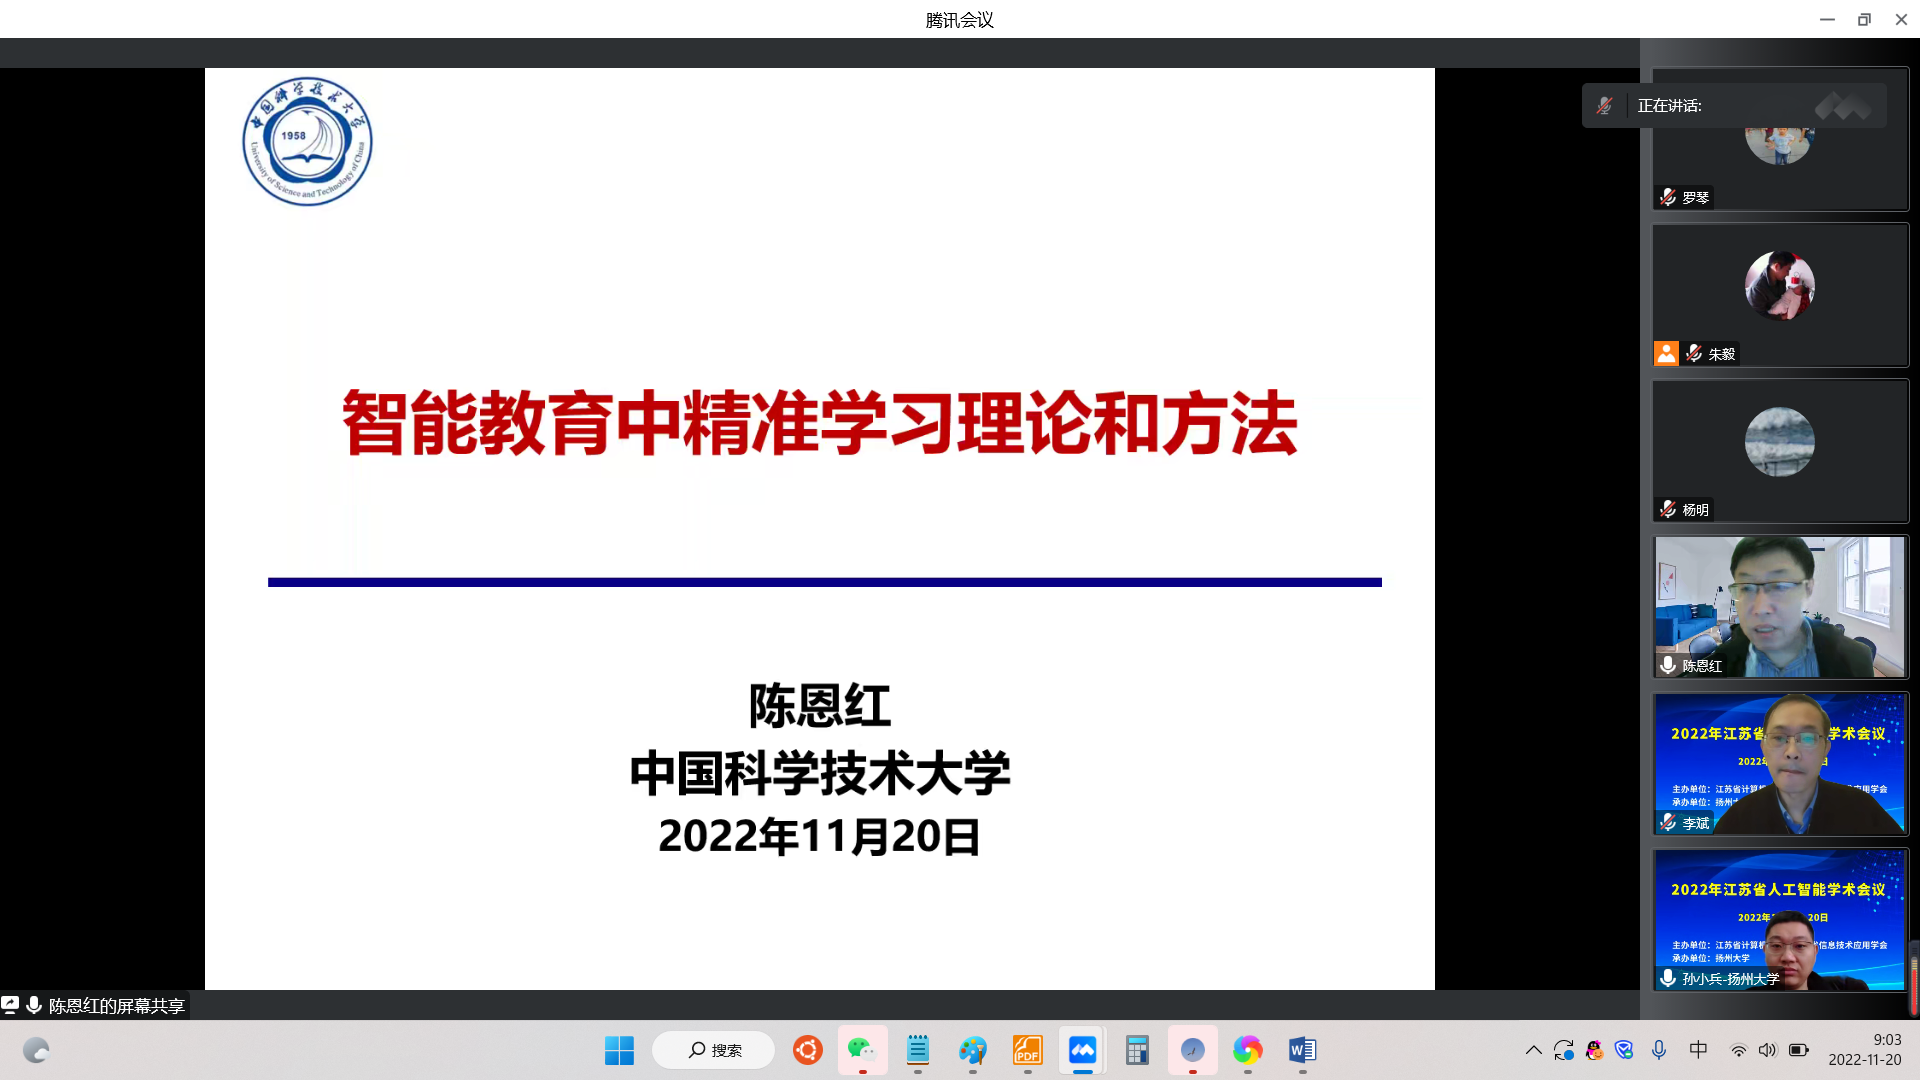
Task: Click the screen share label 陈恩红的屏幕共享
Action: (x=116, y=1006)
